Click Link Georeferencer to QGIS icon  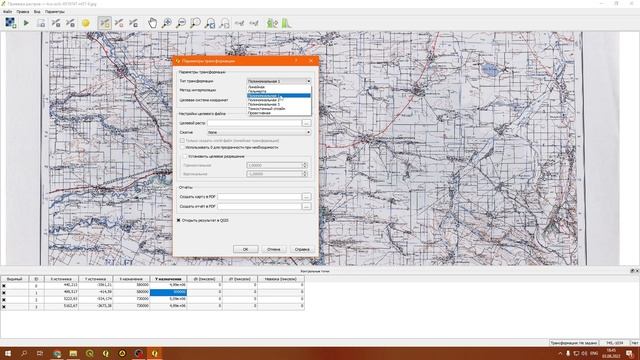point(239,23)
